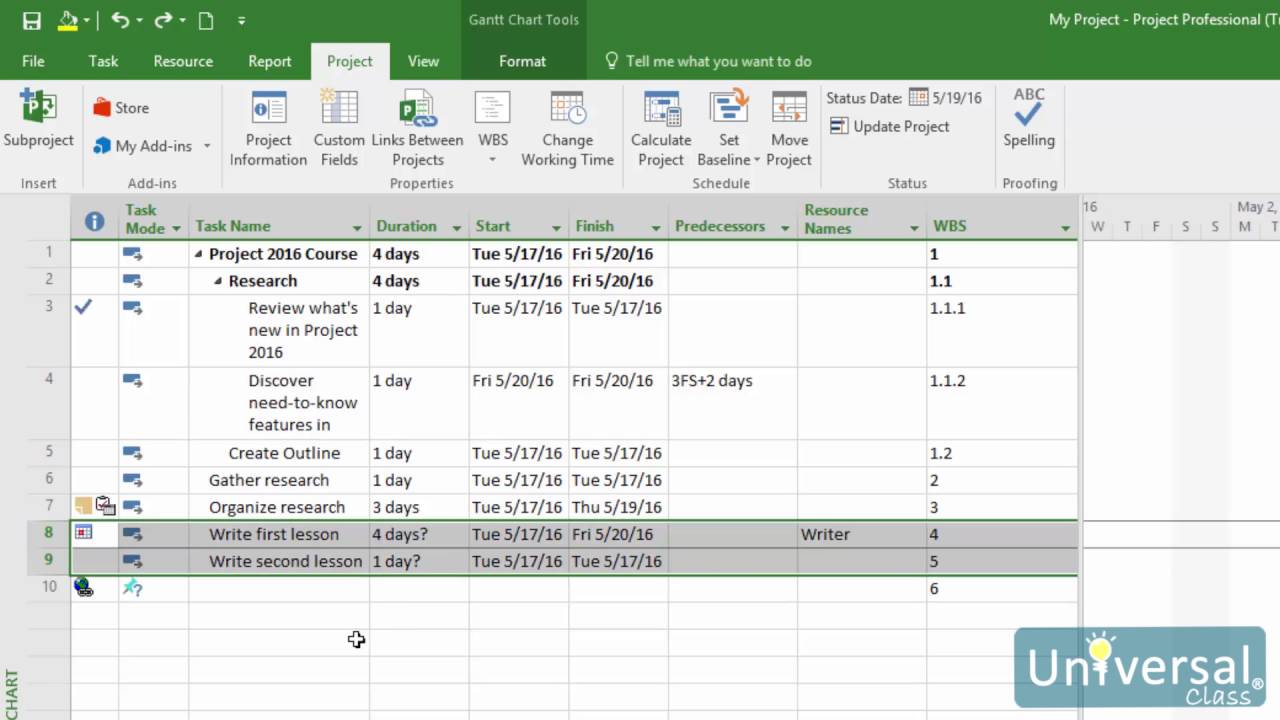This screenshot has width=1280, height=720.
Task: Open the Undo history dropdown arrow
Action: click(138, 20)
